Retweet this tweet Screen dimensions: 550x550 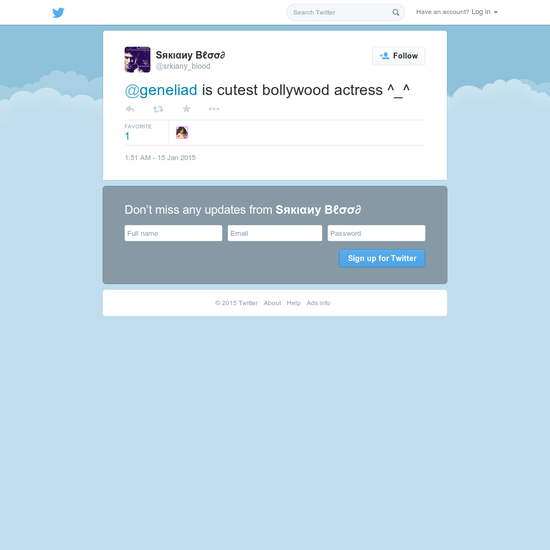[158, 109]
